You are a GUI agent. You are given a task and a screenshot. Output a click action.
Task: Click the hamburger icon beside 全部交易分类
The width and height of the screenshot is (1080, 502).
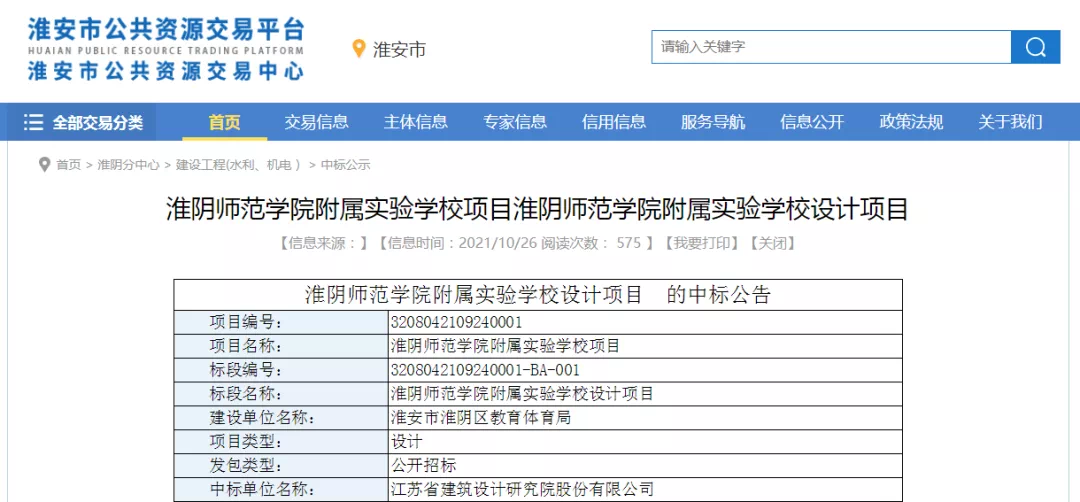tap(33, 123)
